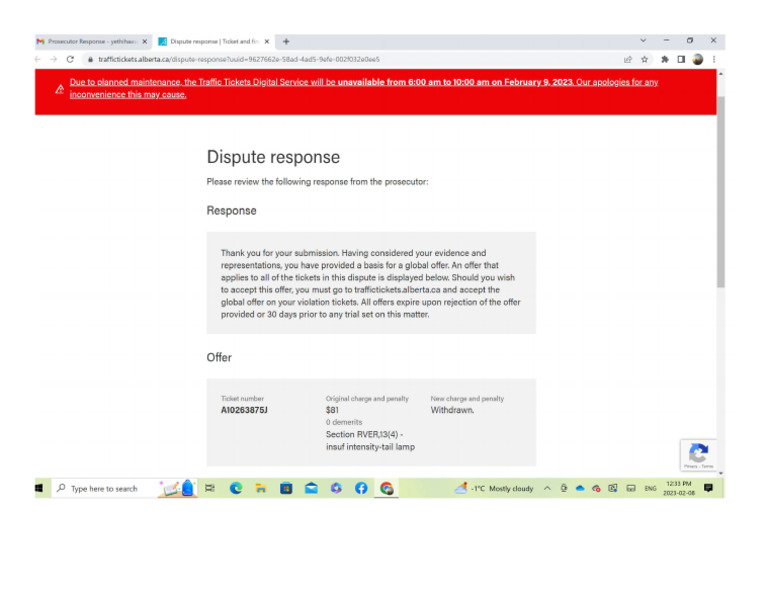Screen dimensions: 768x594
Task: Open Microsoft Edge from the taskbar
Action: click(236, 488)
